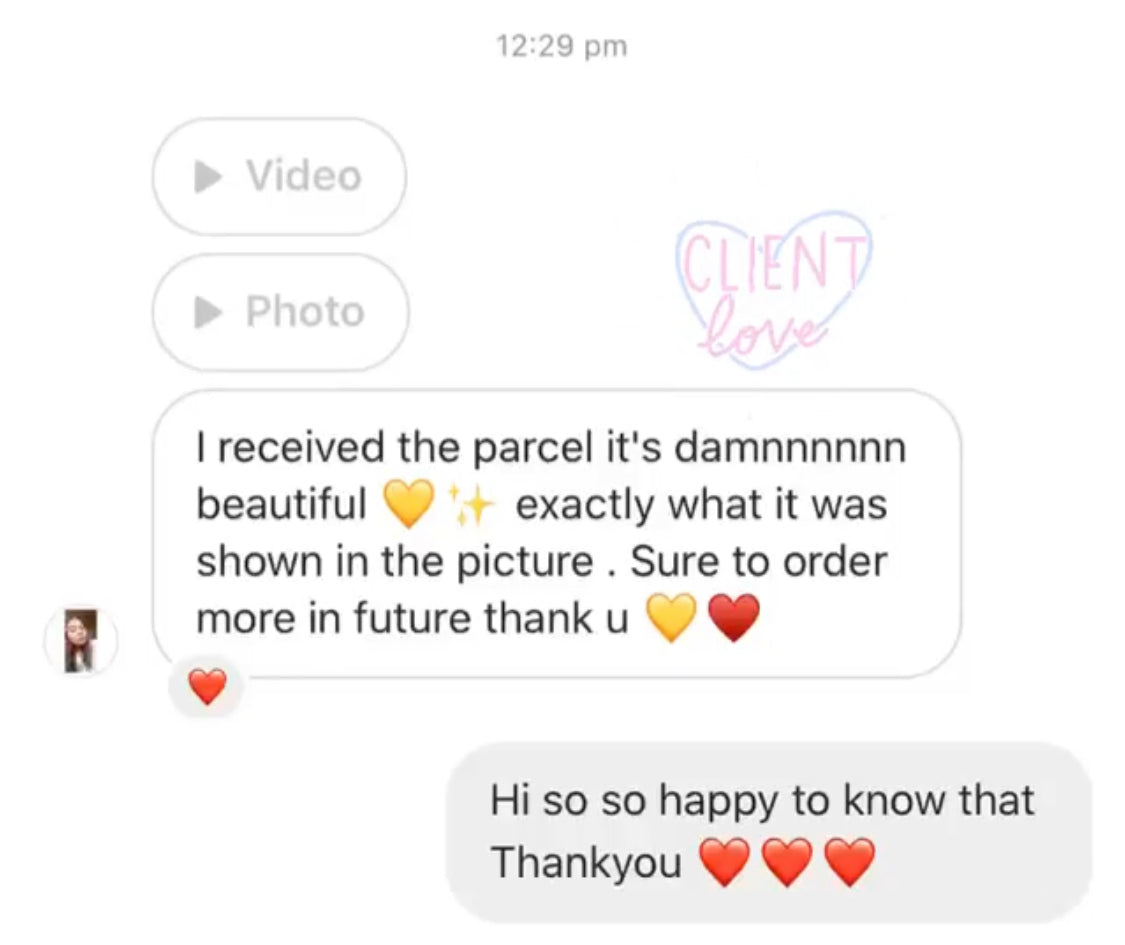Click the 12:29 pm timestamp

(x=562, y=47)
